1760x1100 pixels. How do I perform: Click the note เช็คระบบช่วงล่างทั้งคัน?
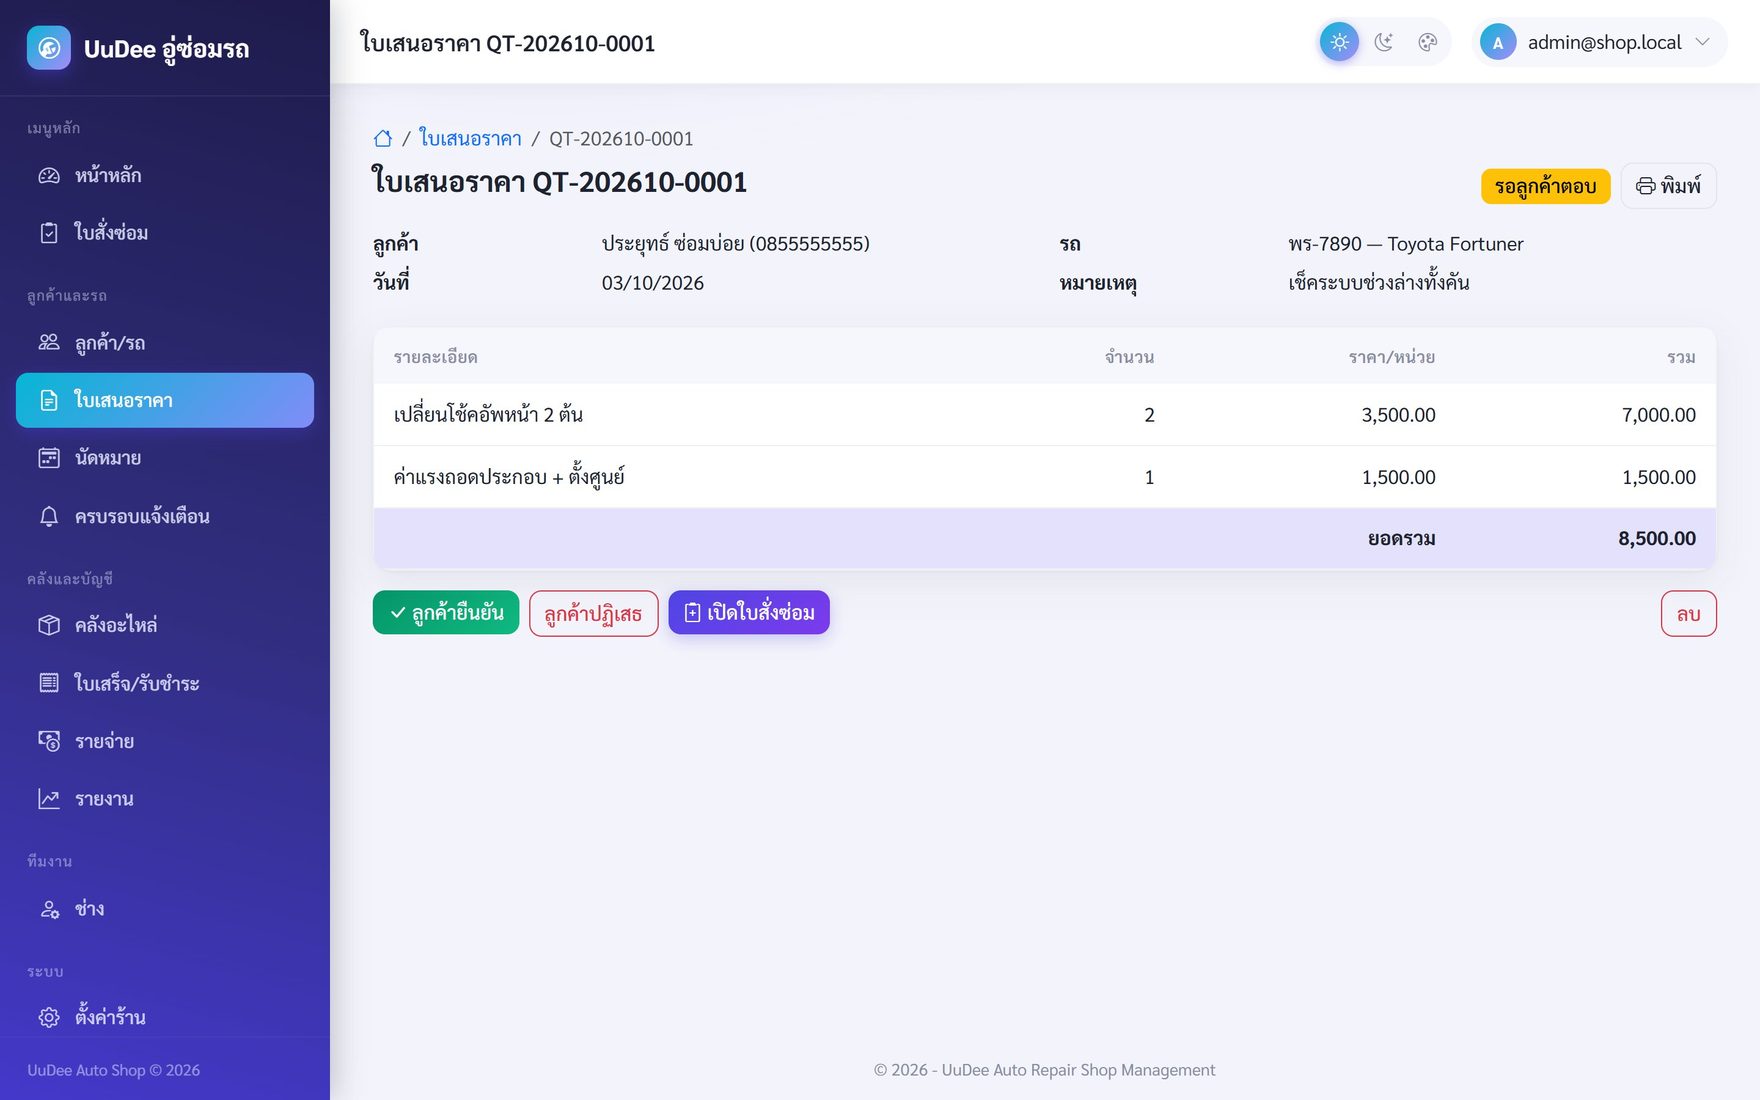coord(1378,283)
